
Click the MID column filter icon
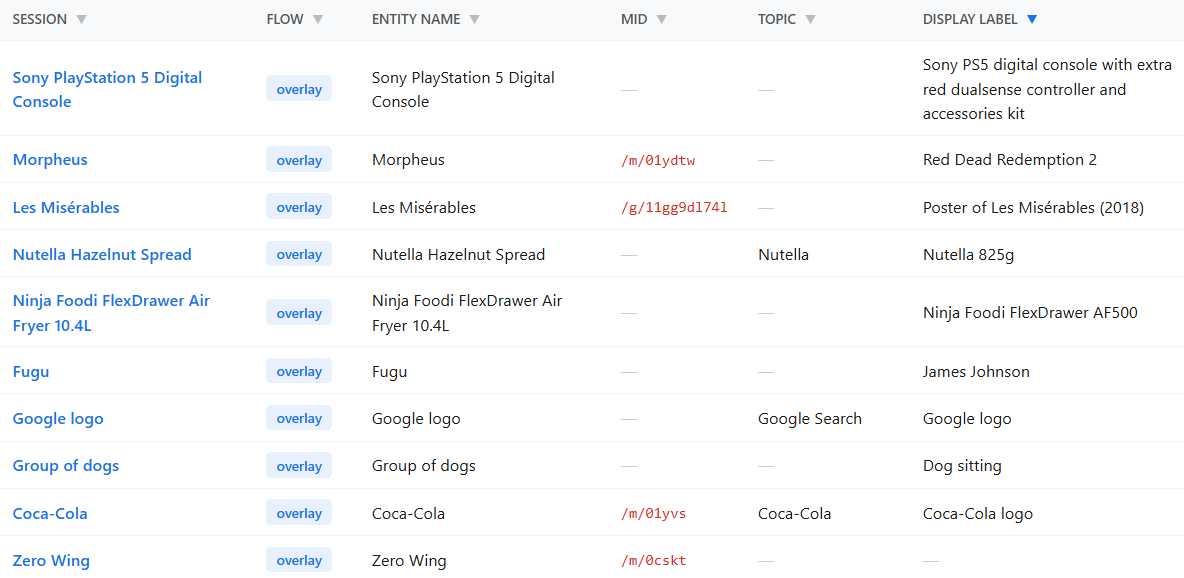pyautogui.click(x=662, y=18)
